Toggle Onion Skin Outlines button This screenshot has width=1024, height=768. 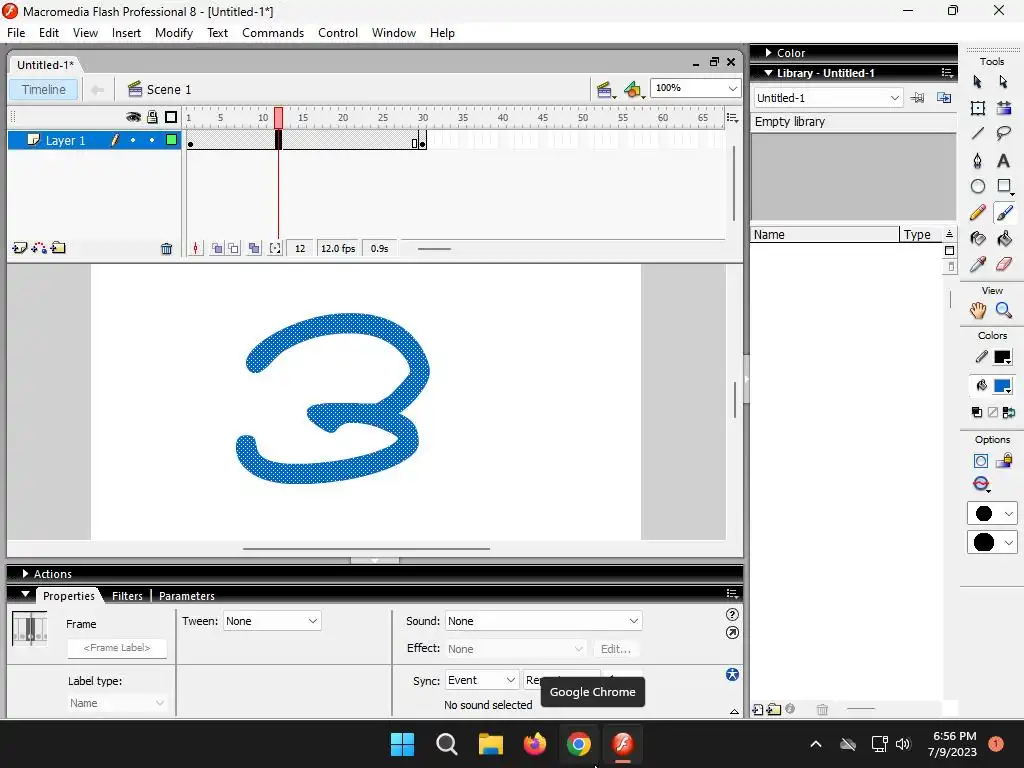click(x=233, y=248)
